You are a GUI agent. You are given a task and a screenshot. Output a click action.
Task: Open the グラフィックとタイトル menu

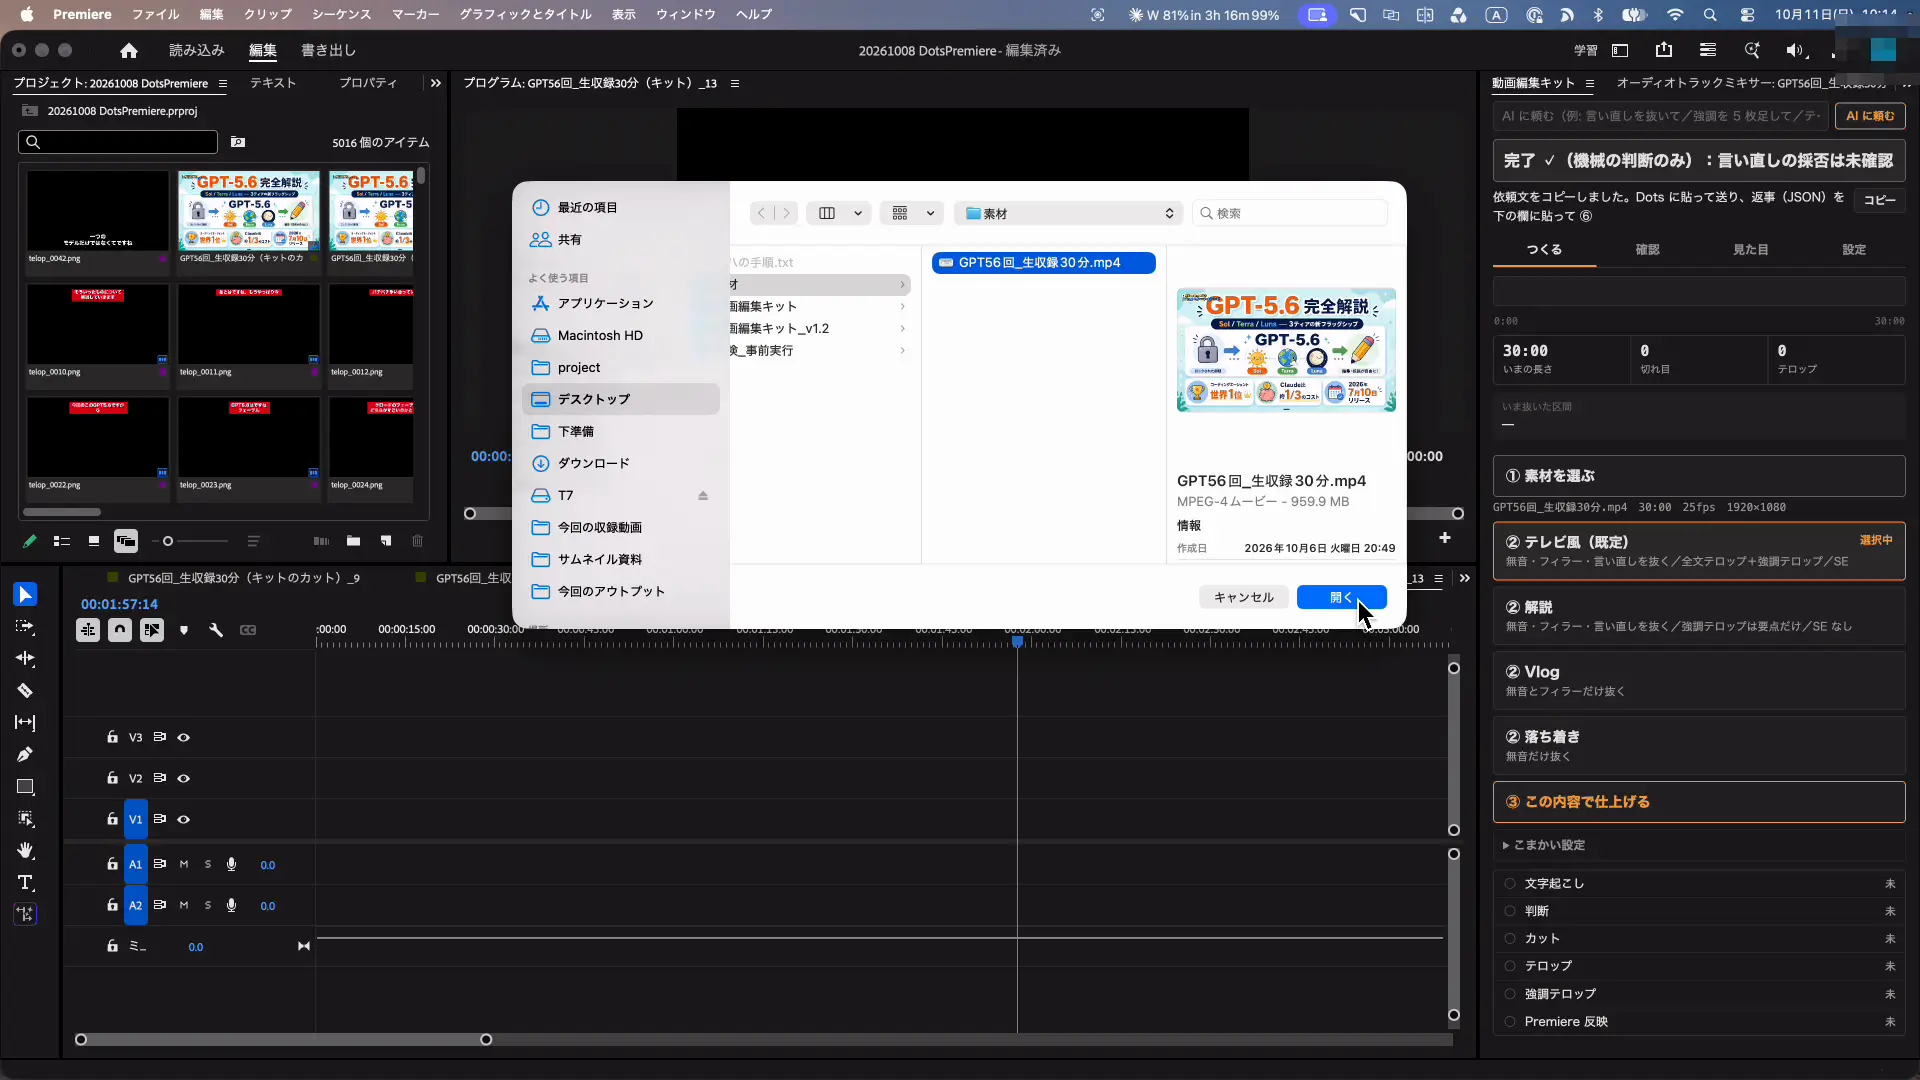[525, 15]
